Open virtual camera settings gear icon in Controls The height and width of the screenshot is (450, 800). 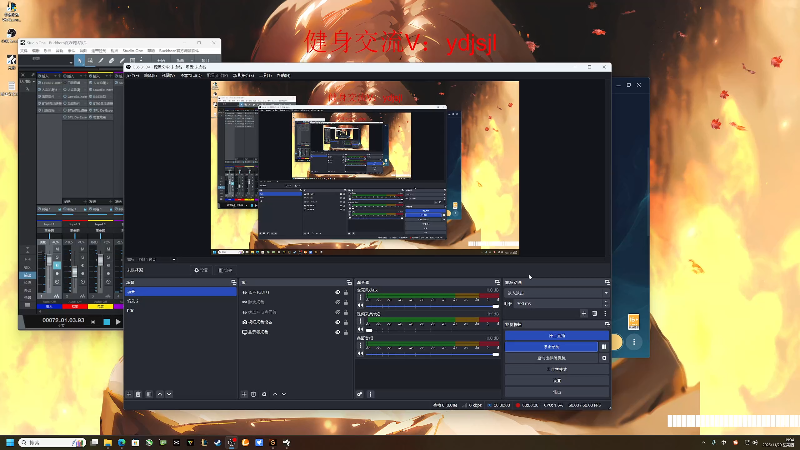tap(604, 358)
